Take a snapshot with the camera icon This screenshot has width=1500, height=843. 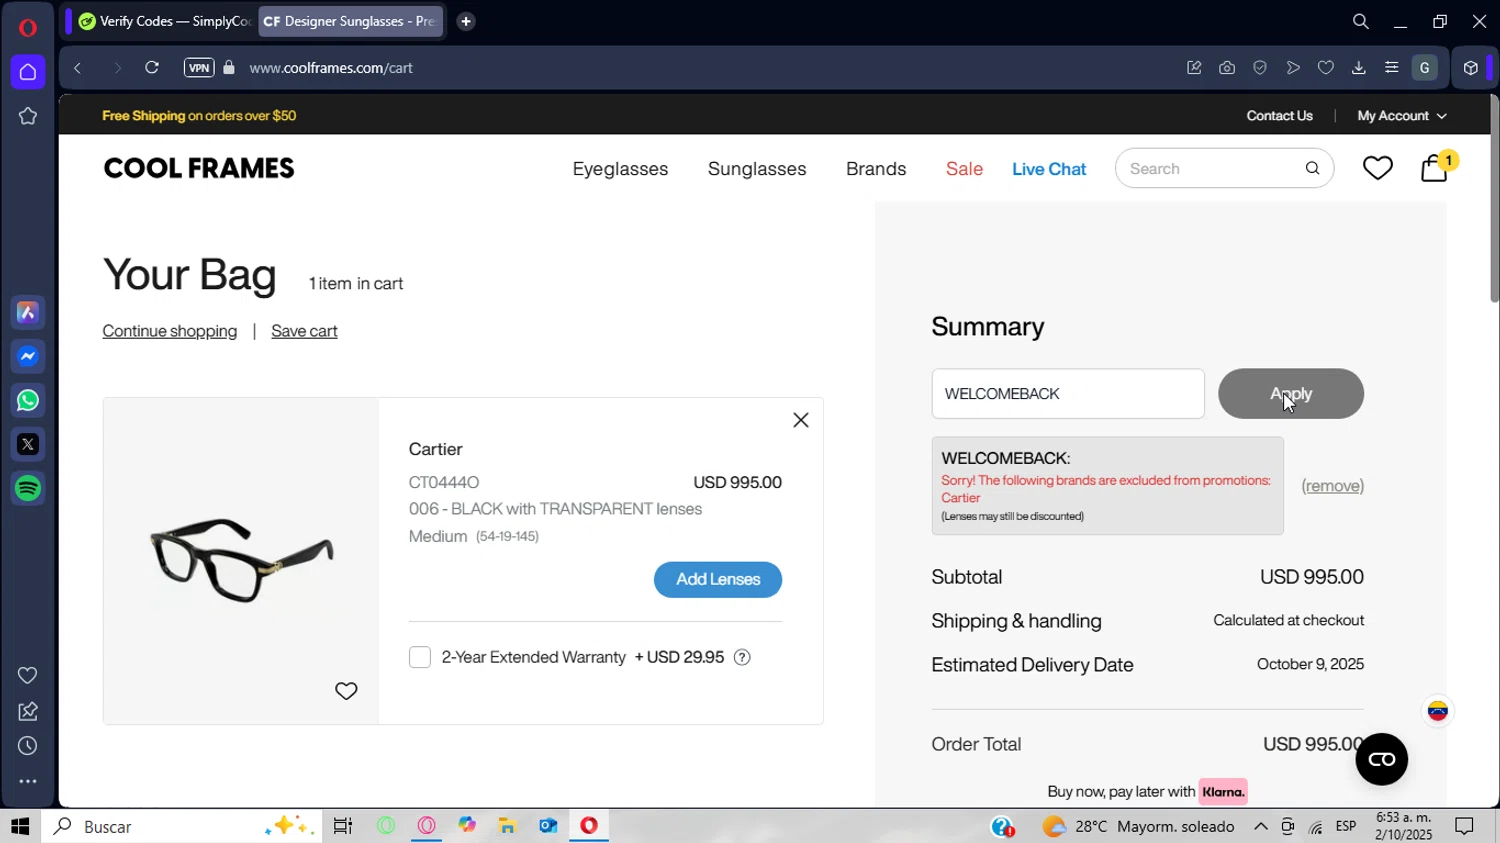(1227, 68)
